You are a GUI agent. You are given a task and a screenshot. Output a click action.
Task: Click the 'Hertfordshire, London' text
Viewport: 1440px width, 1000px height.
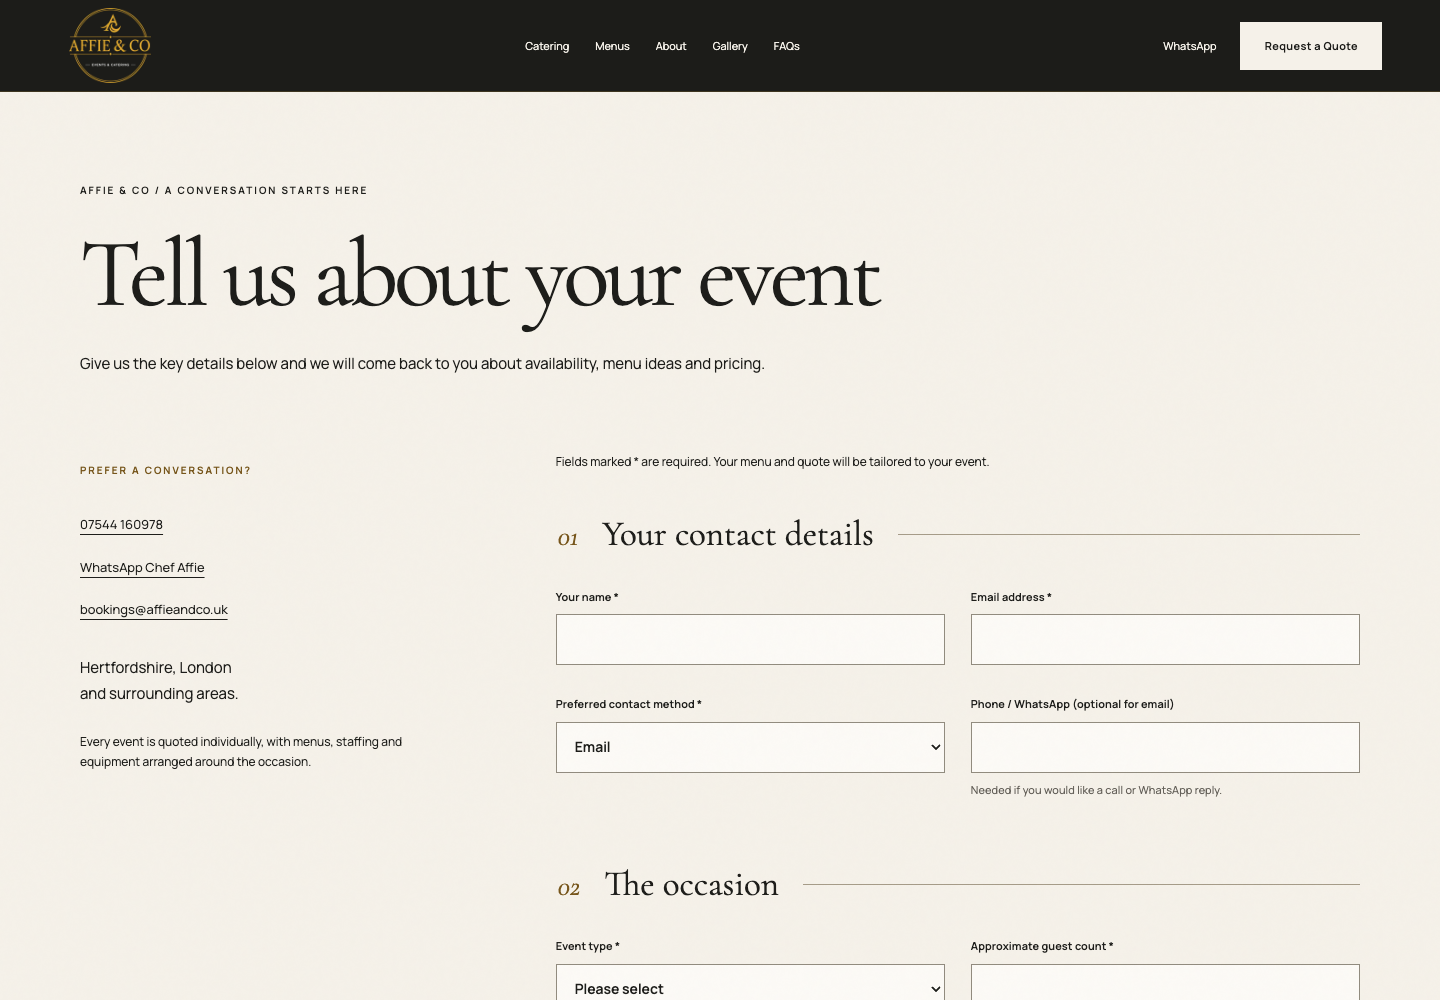(156, 668)
